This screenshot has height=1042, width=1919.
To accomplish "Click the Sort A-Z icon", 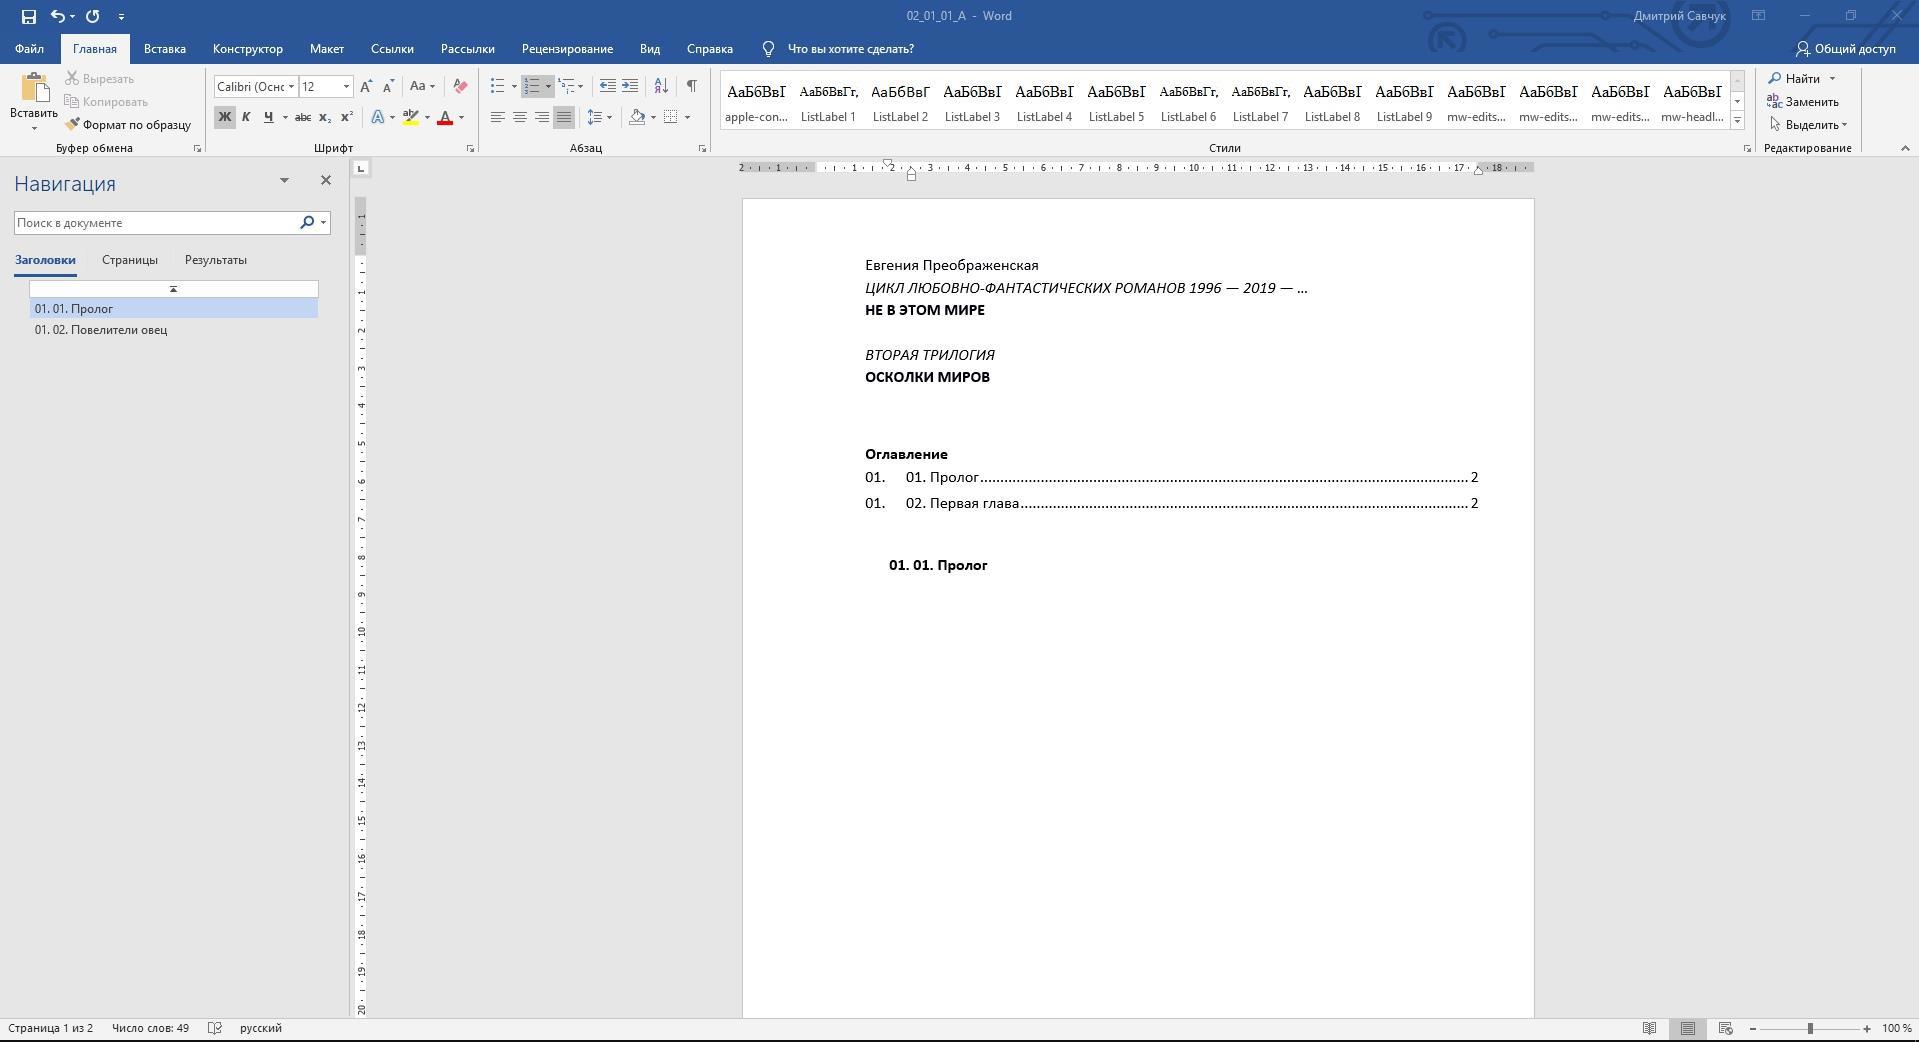I will (x=661, y=86).
